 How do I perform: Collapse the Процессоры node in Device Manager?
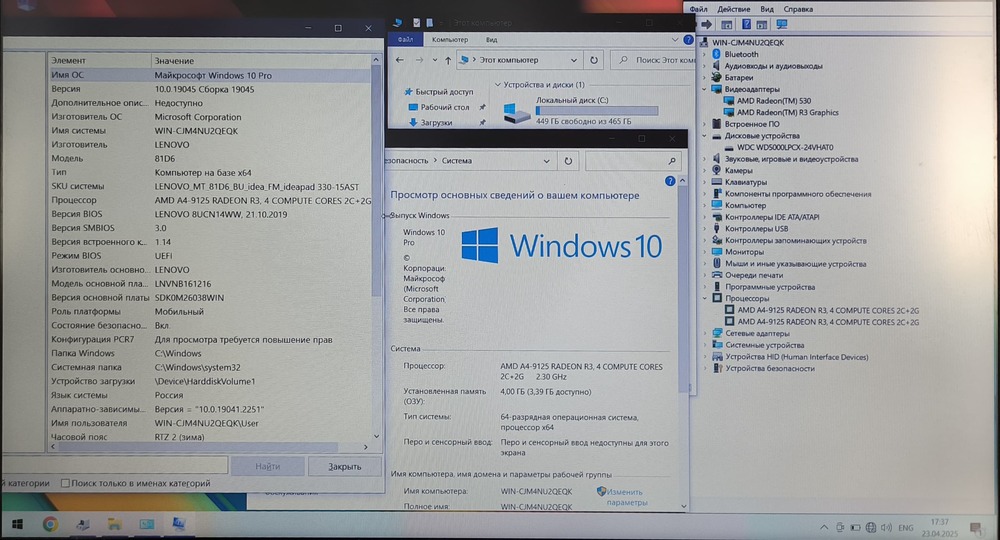(705, 298)
